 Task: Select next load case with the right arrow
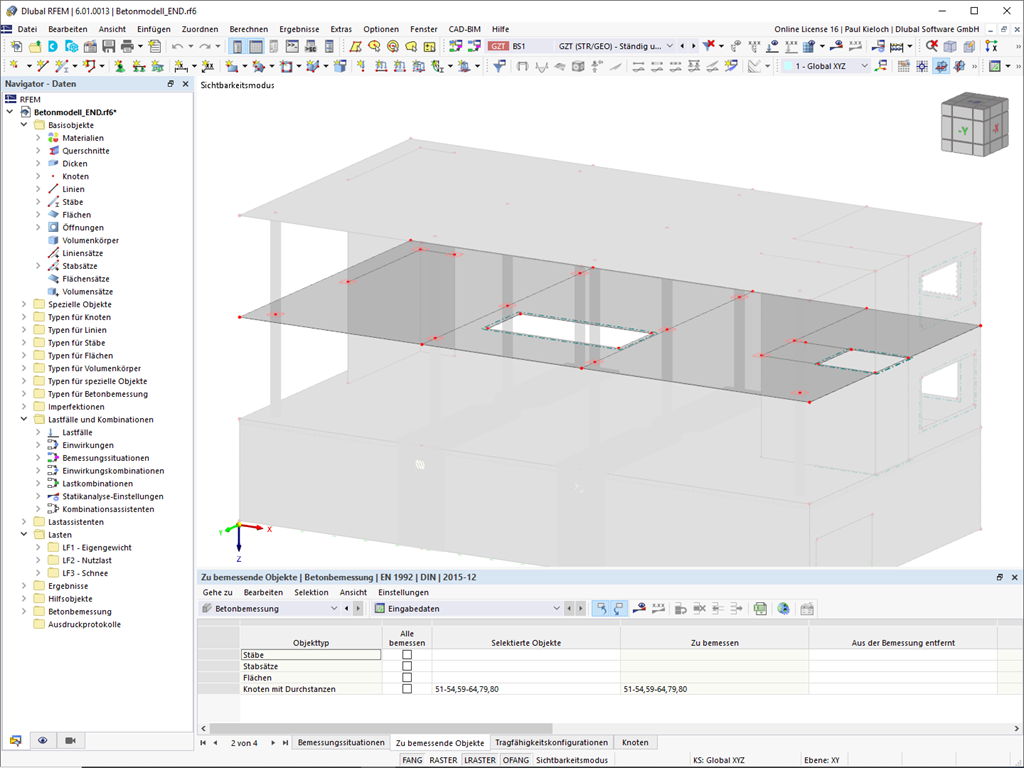click(694, 46)
